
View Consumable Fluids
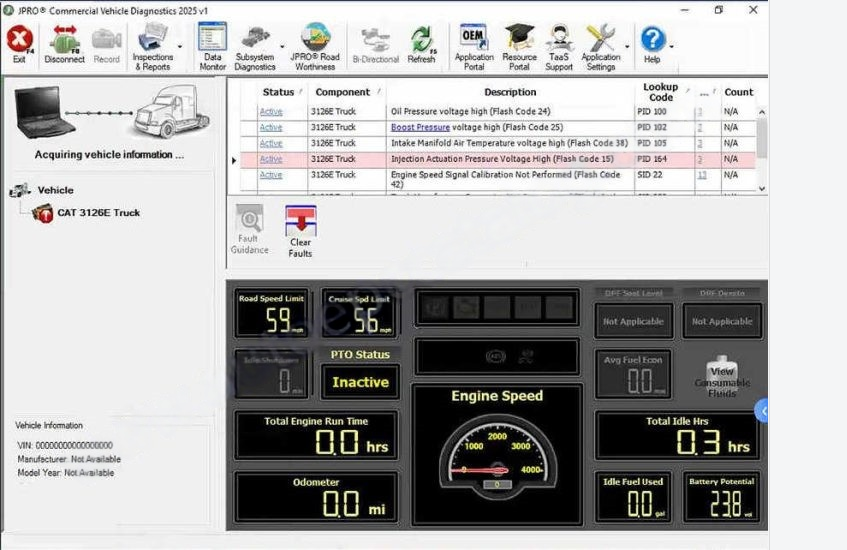click(x=722, y=377)
